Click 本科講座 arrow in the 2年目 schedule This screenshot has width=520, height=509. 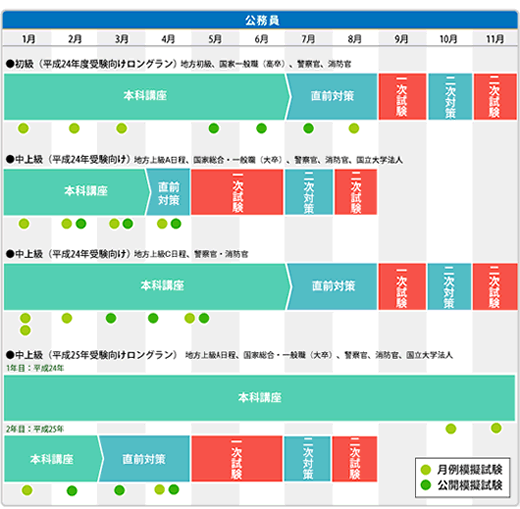coord(53,459)
